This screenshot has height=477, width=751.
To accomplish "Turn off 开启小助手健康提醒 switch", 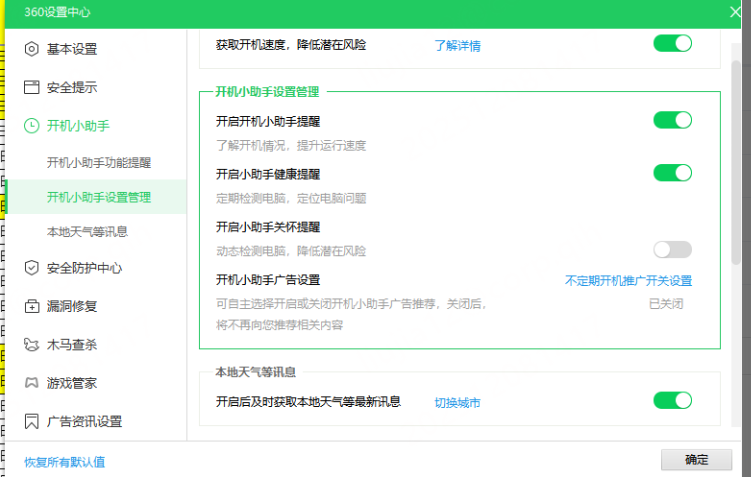I will [x=672, y=173].
